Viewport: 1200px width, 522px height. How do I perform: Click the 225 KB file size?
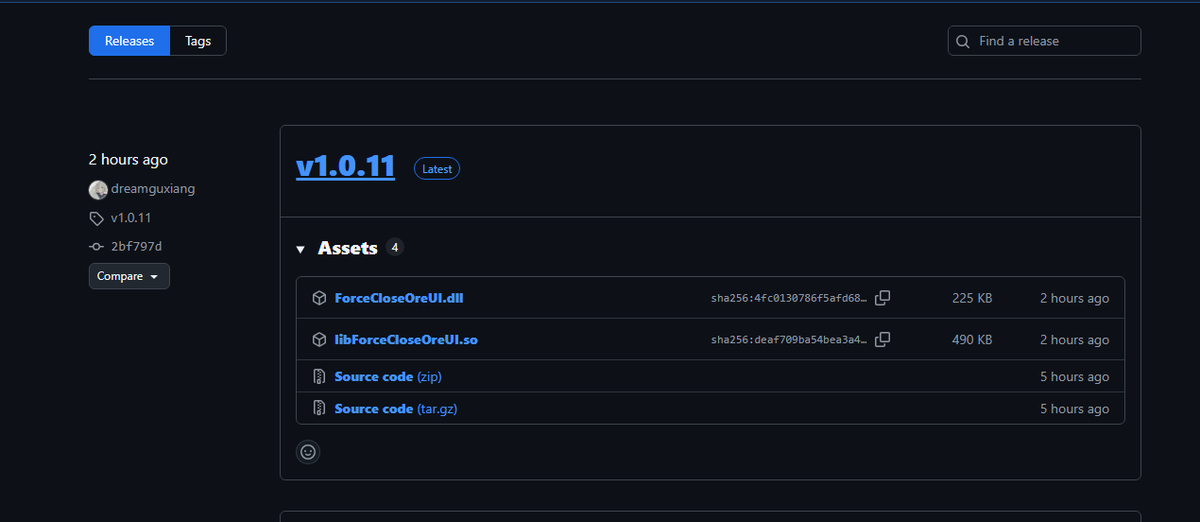[x=972, y=298]
